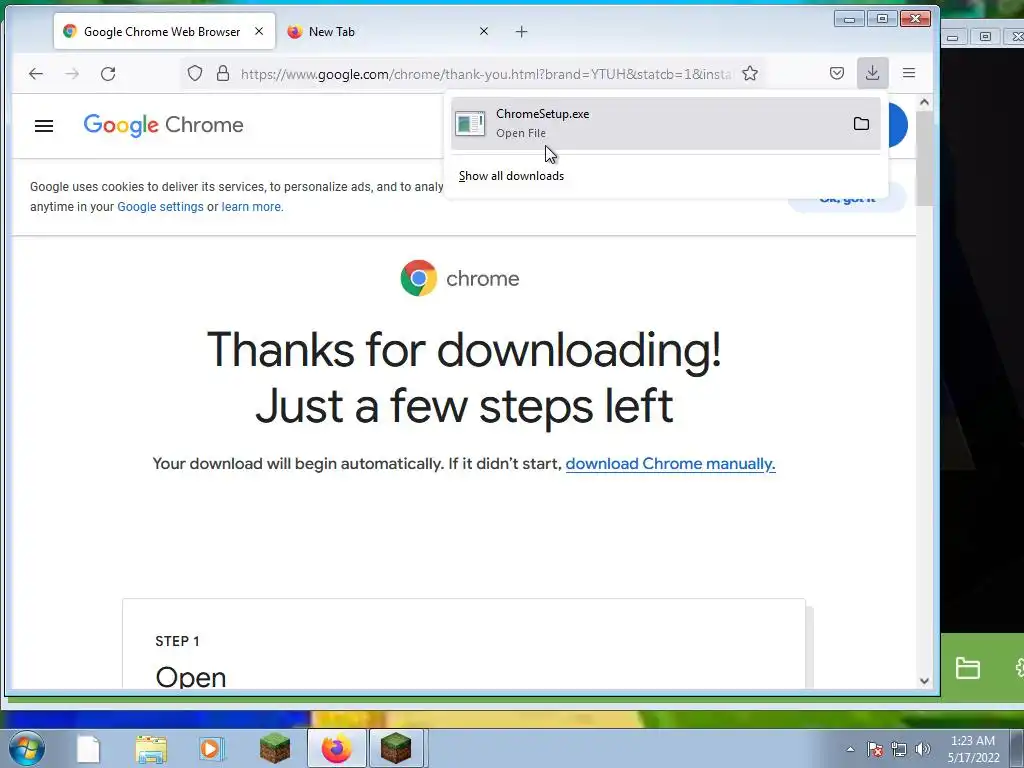Toggle the Firefox downloads panel button

[872, 72]
